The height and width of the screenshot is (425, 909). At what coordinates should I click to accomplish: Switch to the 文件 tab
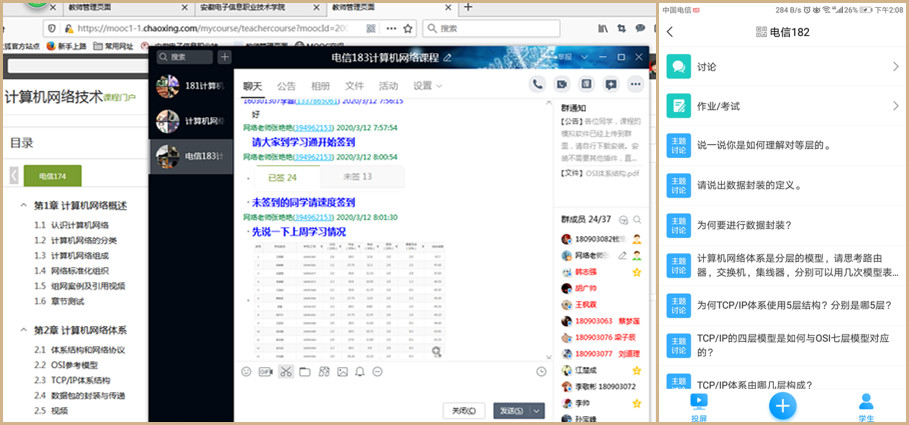pos(354,86)
